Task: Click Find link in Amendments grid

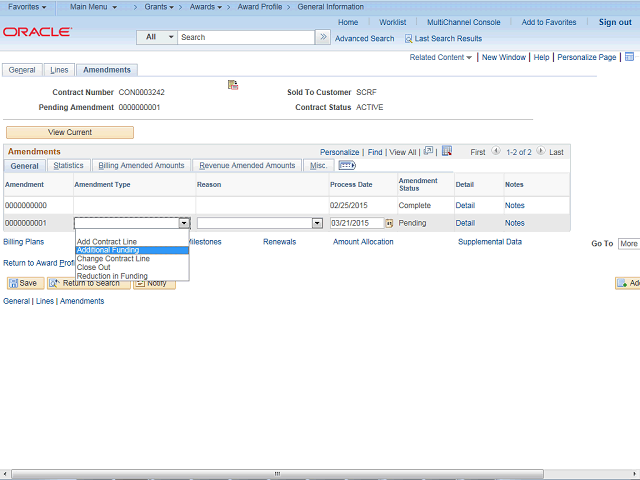Action: (x=375, y=152)
